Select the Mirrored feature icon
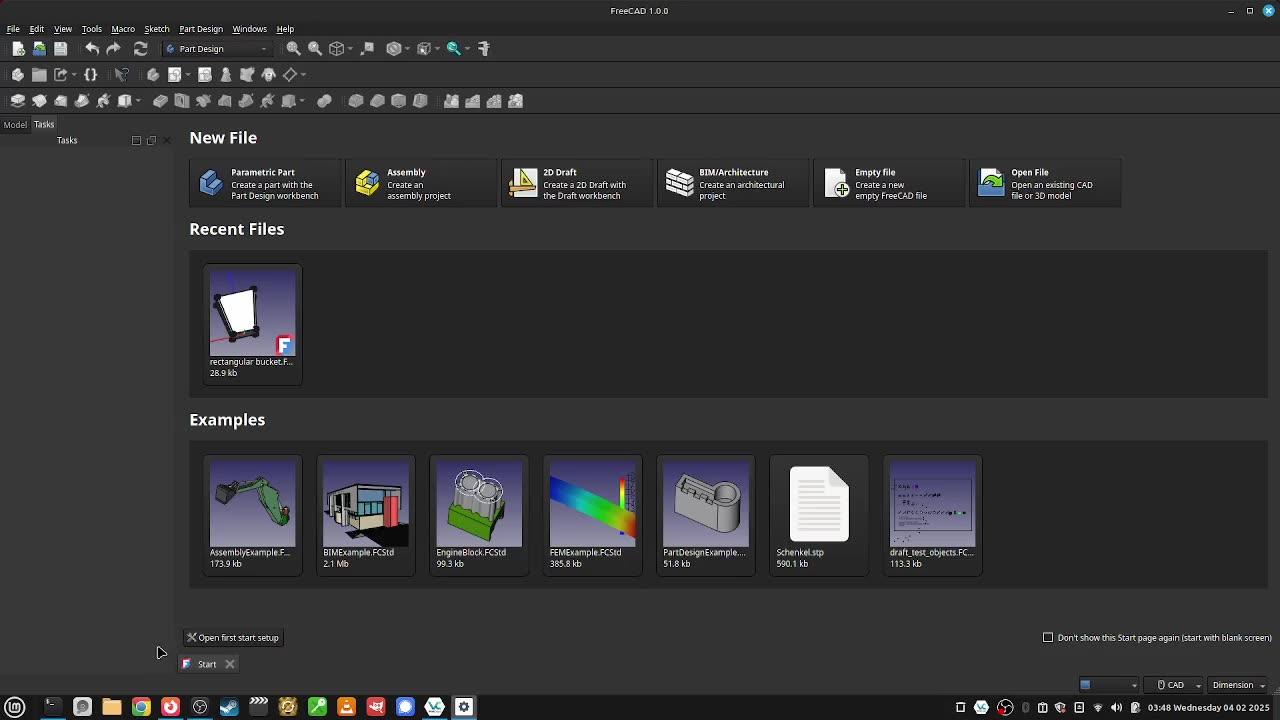 pos(451,101)
